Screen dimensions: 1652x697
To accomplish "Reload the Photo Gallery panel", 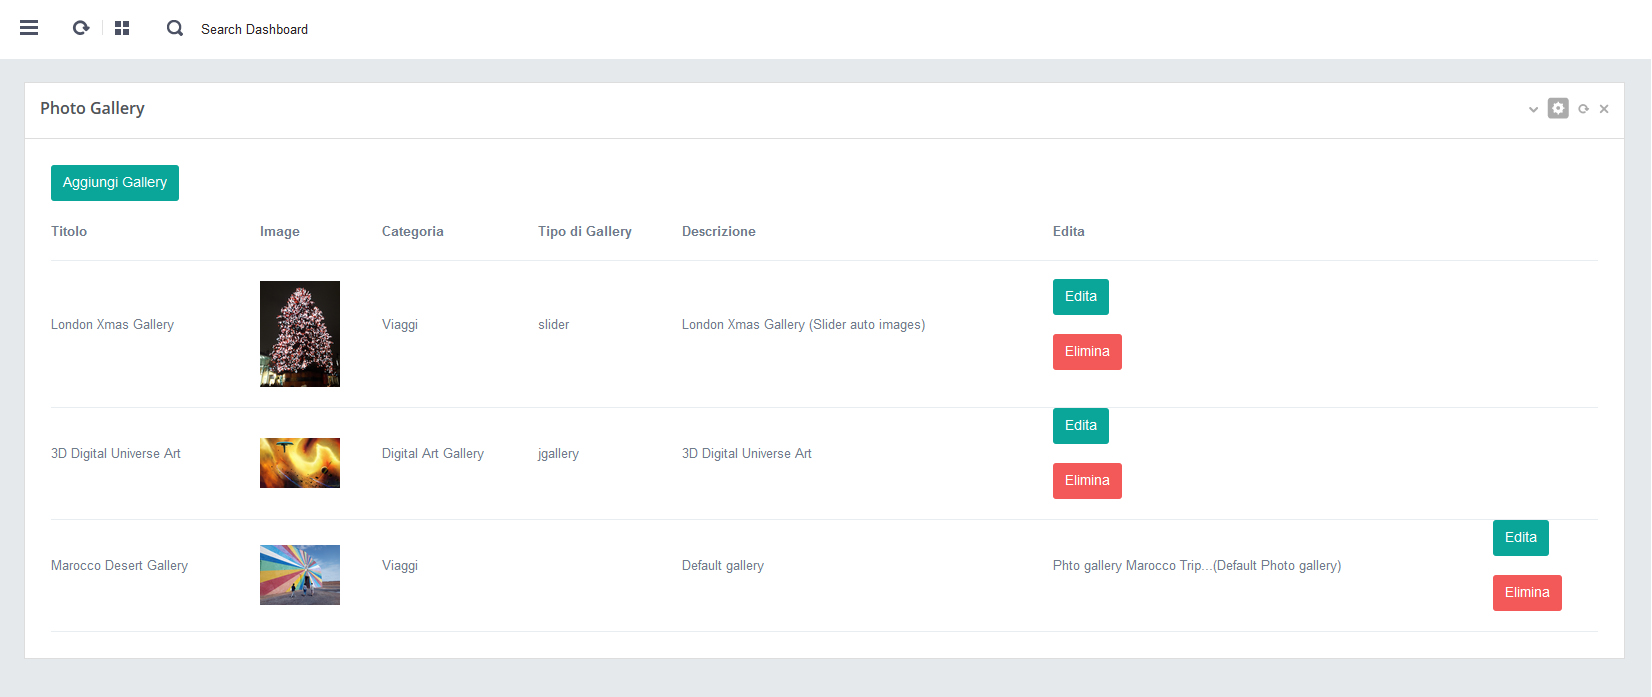I will 1583,109.
